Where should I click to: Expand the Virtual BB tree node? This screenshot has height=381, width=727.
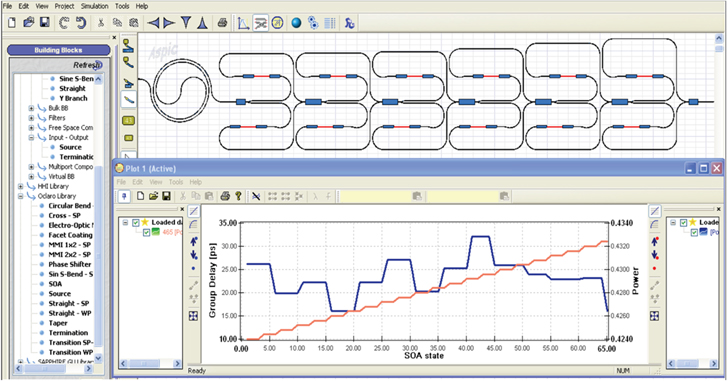pos(31,177)
